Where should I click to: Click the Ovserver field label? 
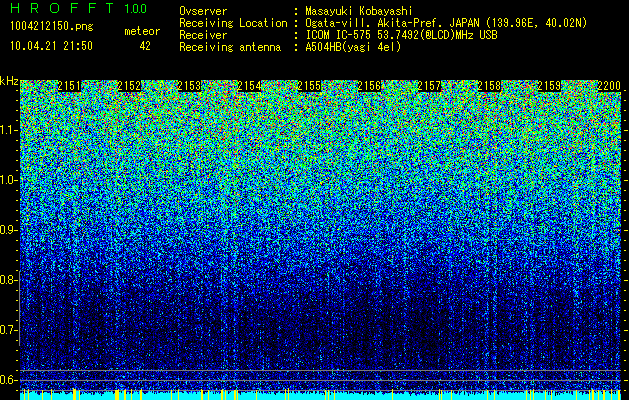(203, 11)
